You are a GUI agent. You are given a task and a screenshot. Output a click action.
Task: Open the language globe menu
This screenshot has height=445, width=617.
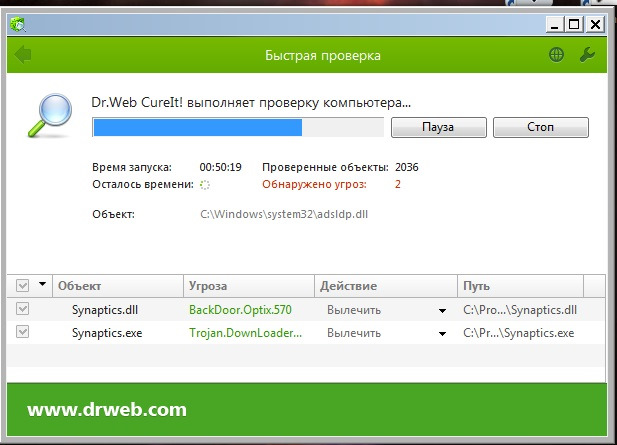point(556,55)
